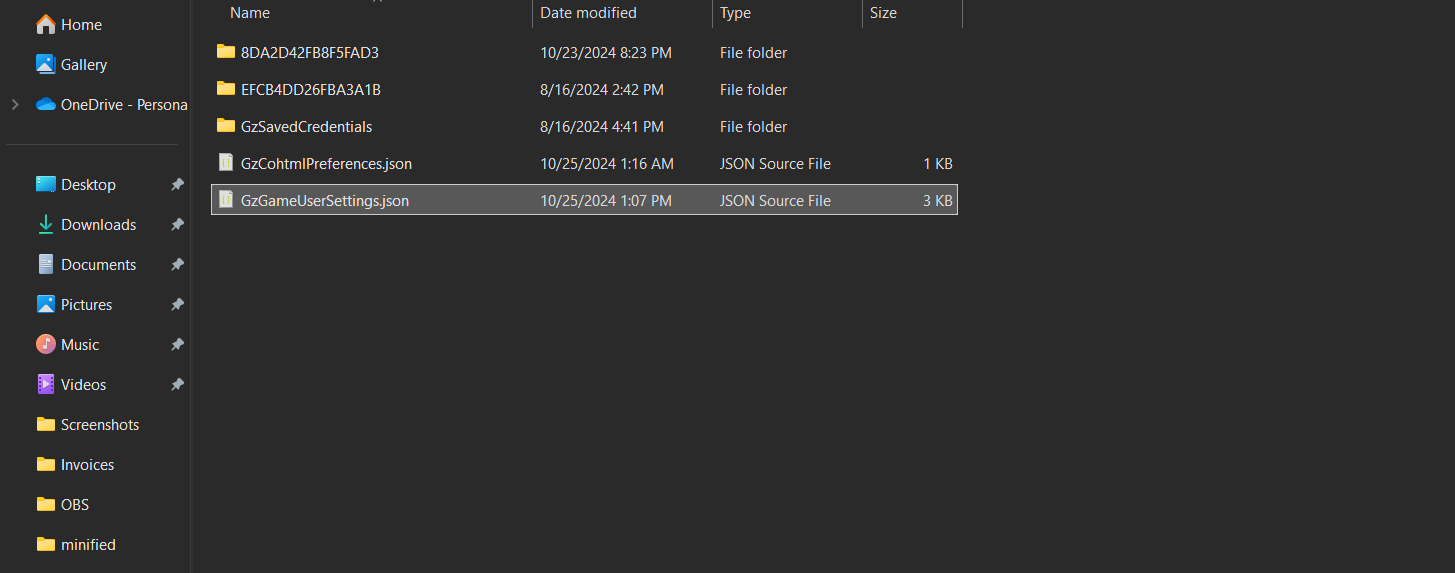Image resolution: width=1455 pixels, height=573 pixels.
Task: Click the Type column header
Action: coord(735,13)
